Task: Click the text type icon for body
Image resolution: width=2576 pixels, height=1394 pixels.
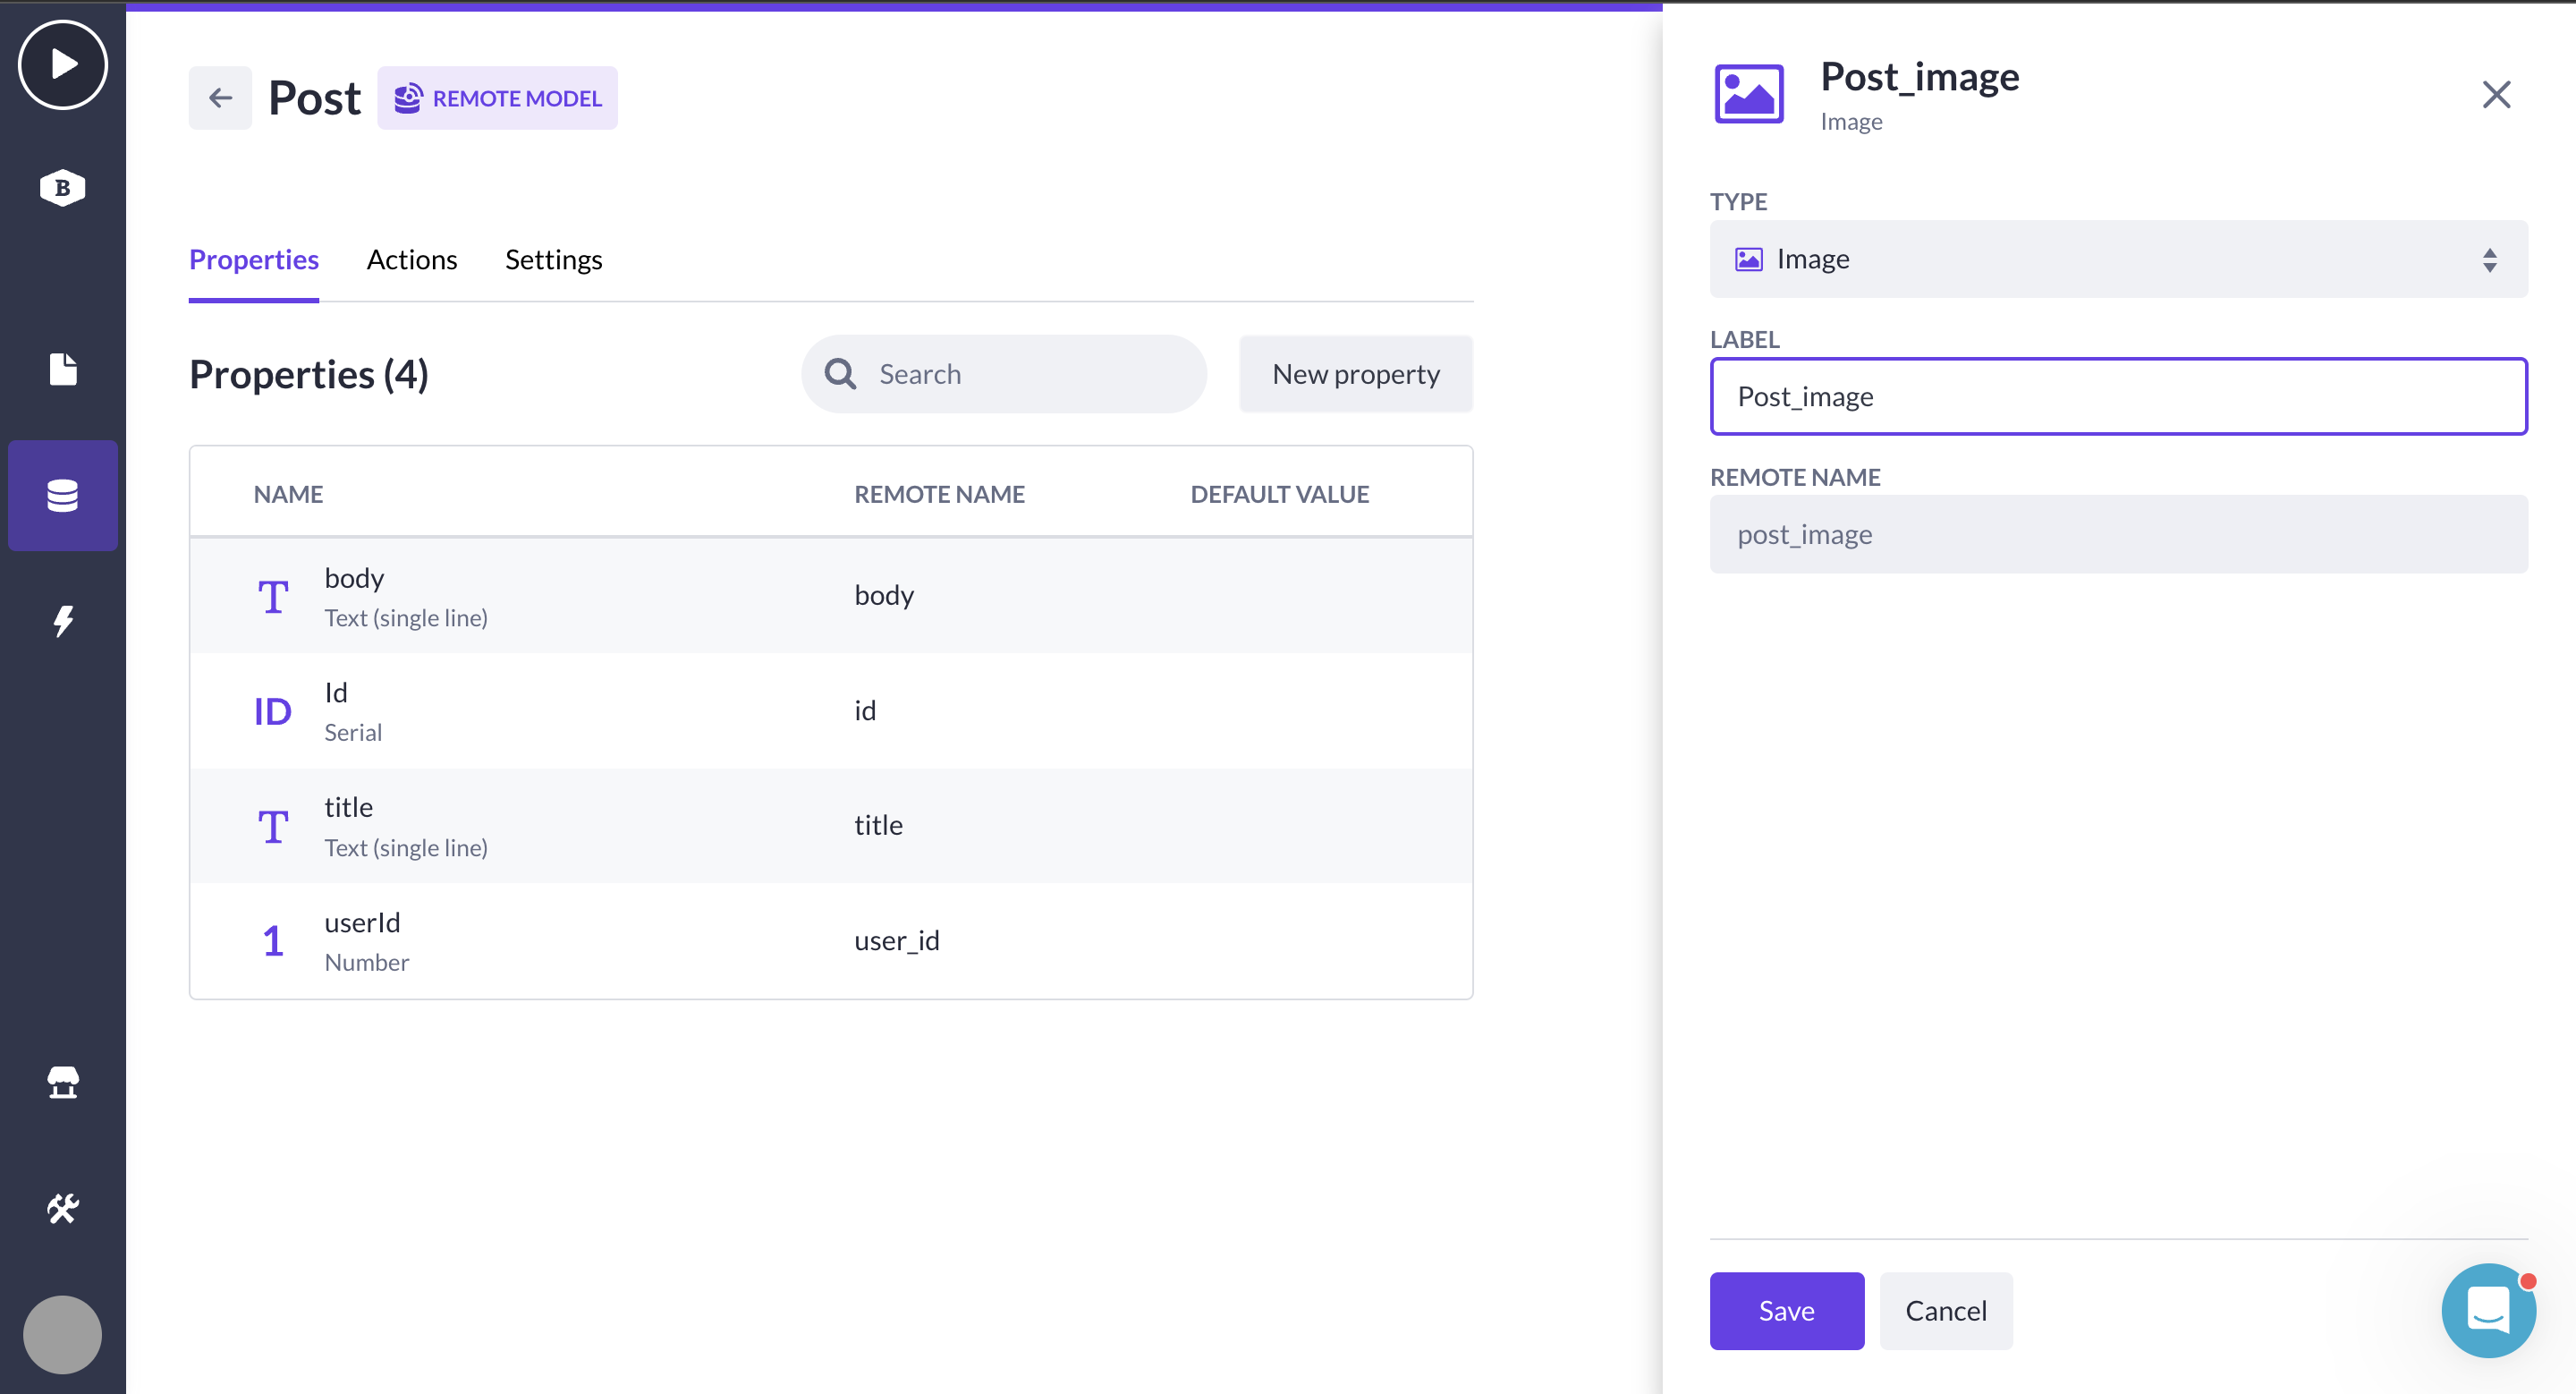Action: pos(273,597)
